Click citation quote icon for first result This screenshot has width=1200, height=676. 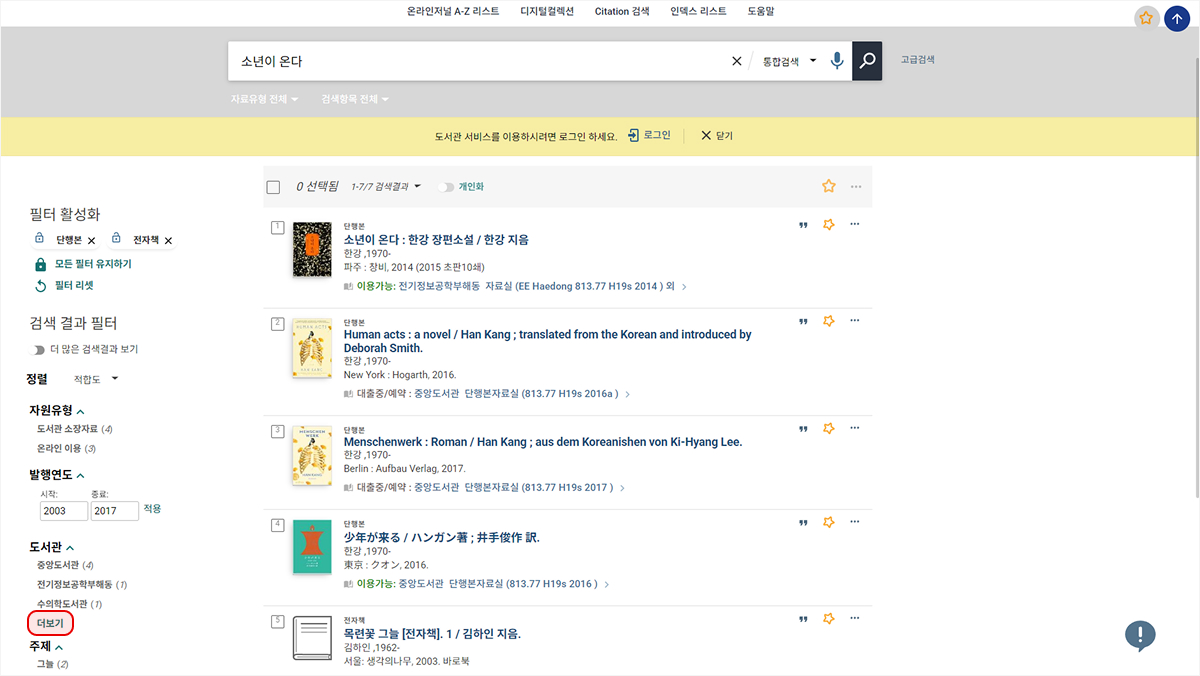[x=803, y=225]
